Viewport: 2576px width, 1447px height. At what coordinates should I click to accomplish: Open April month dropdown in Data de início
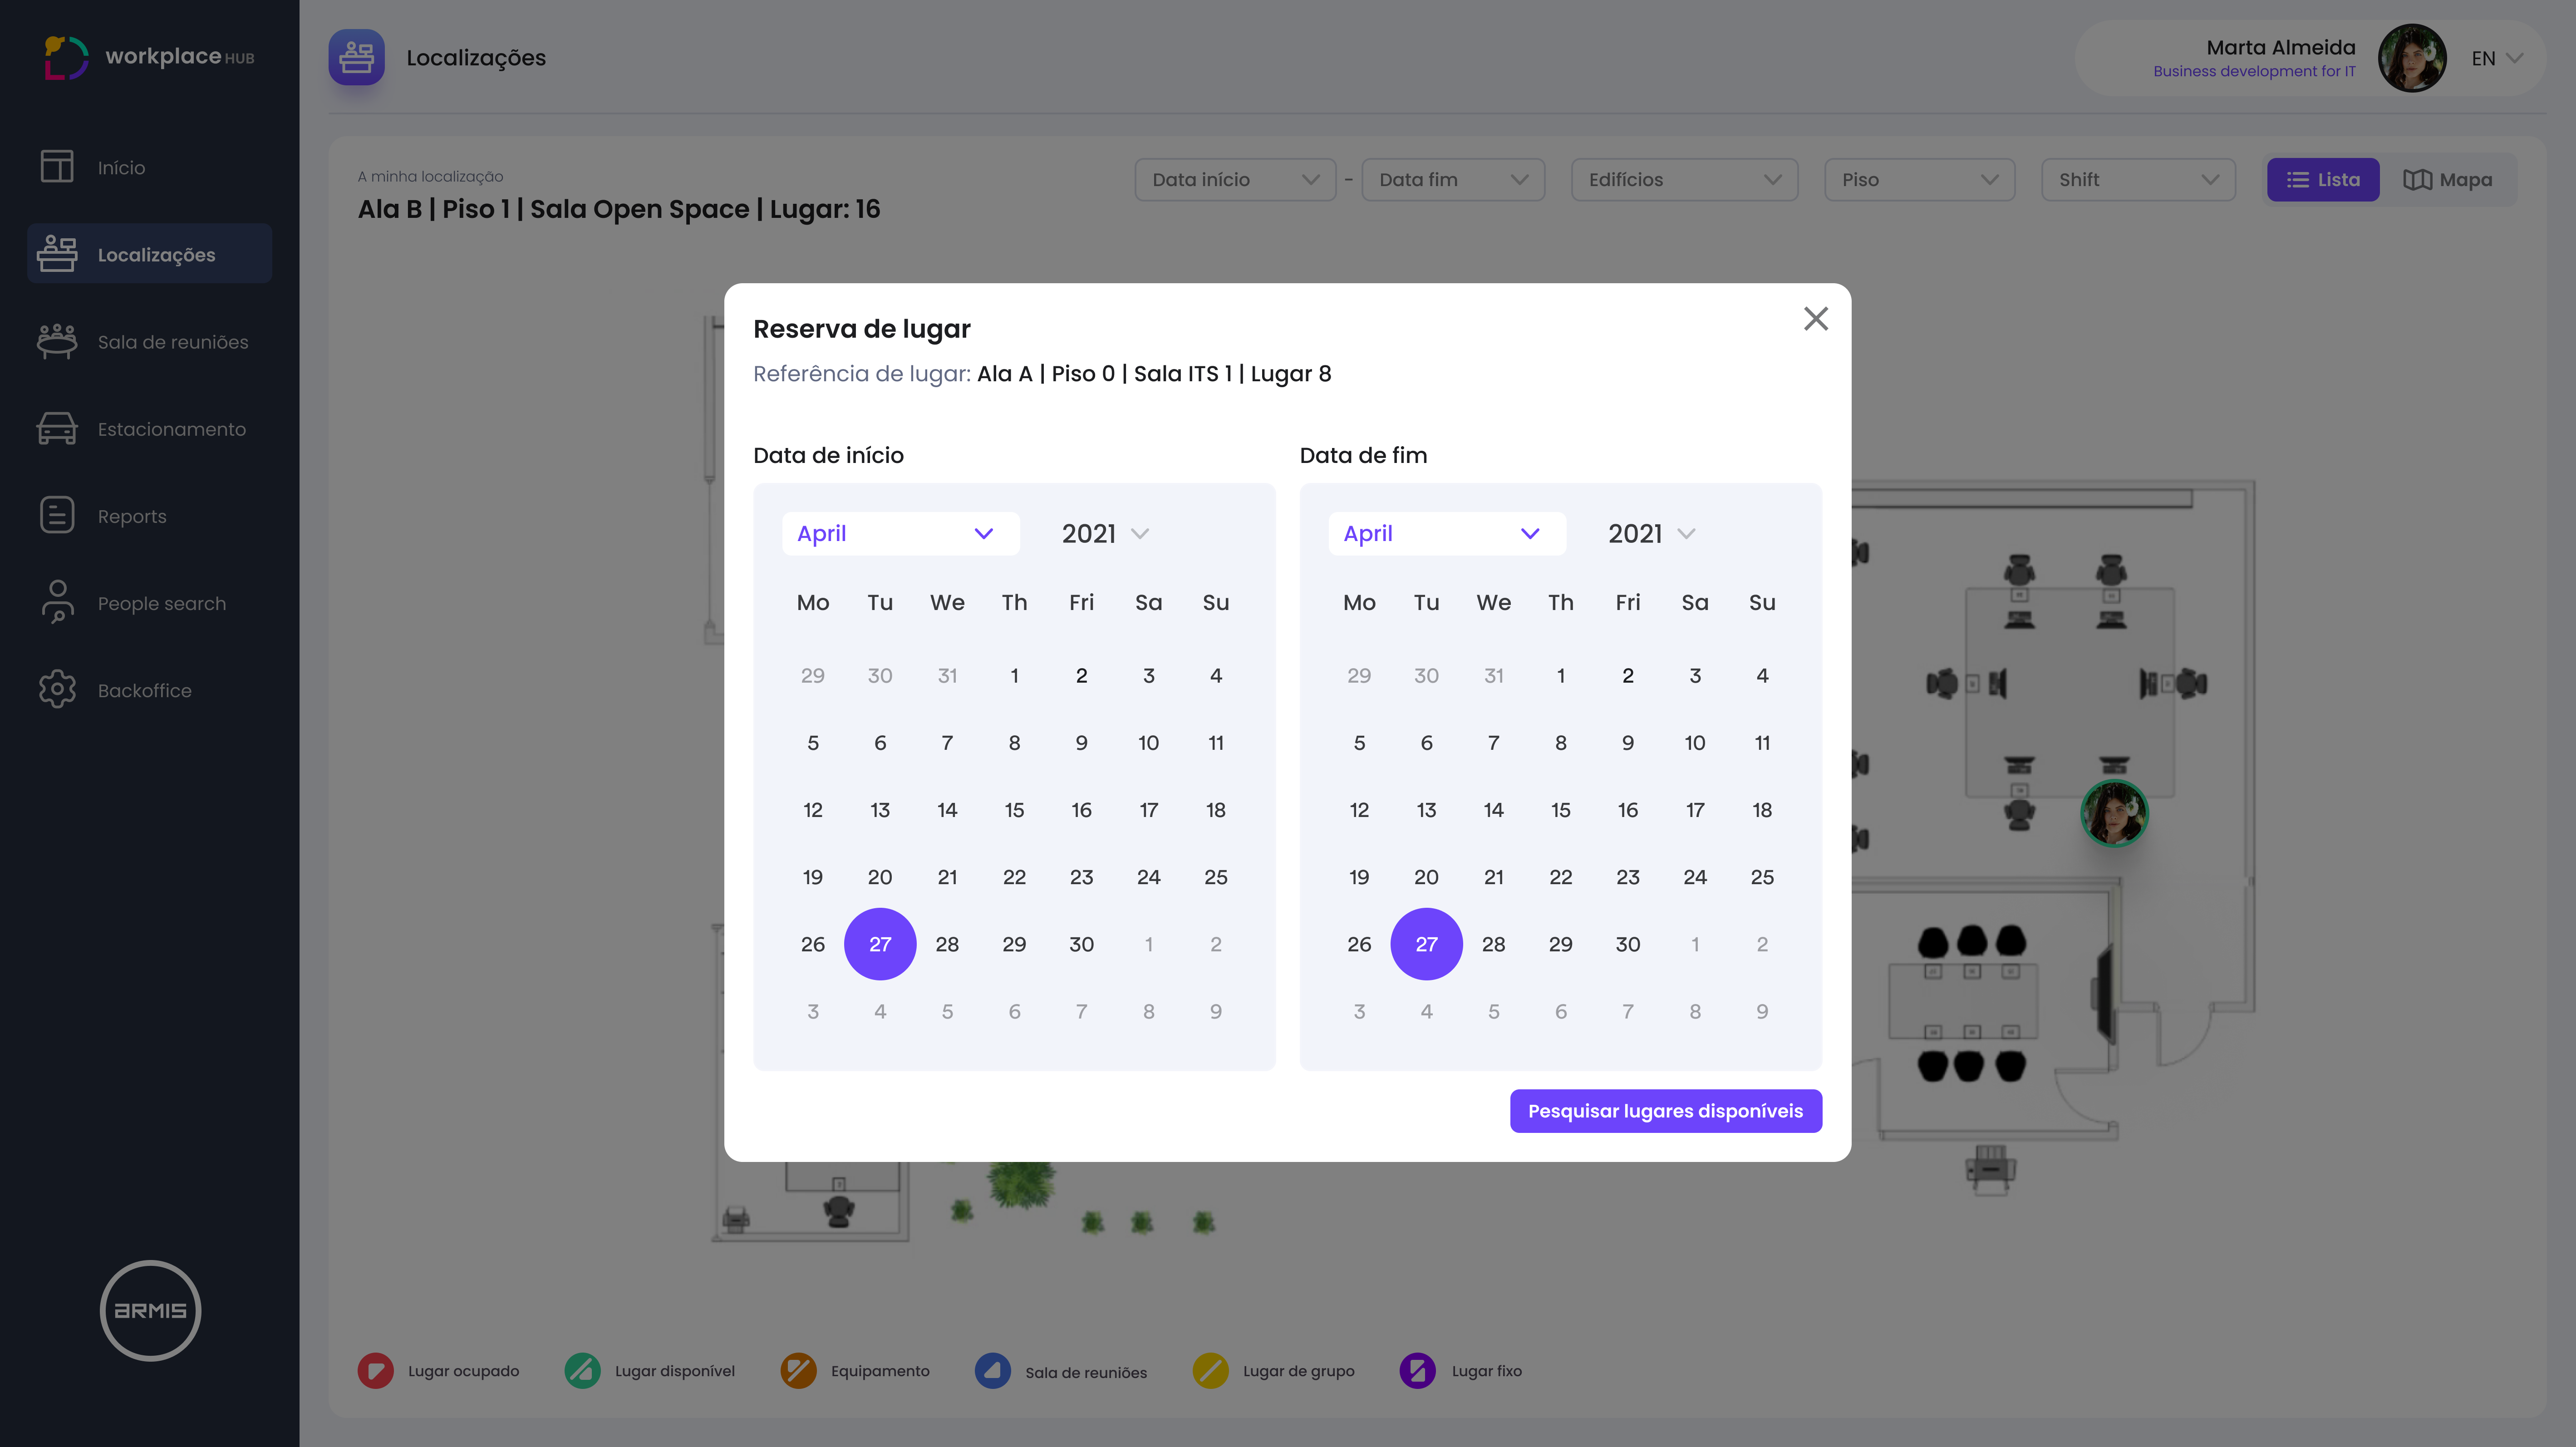(x=900, y=533)
